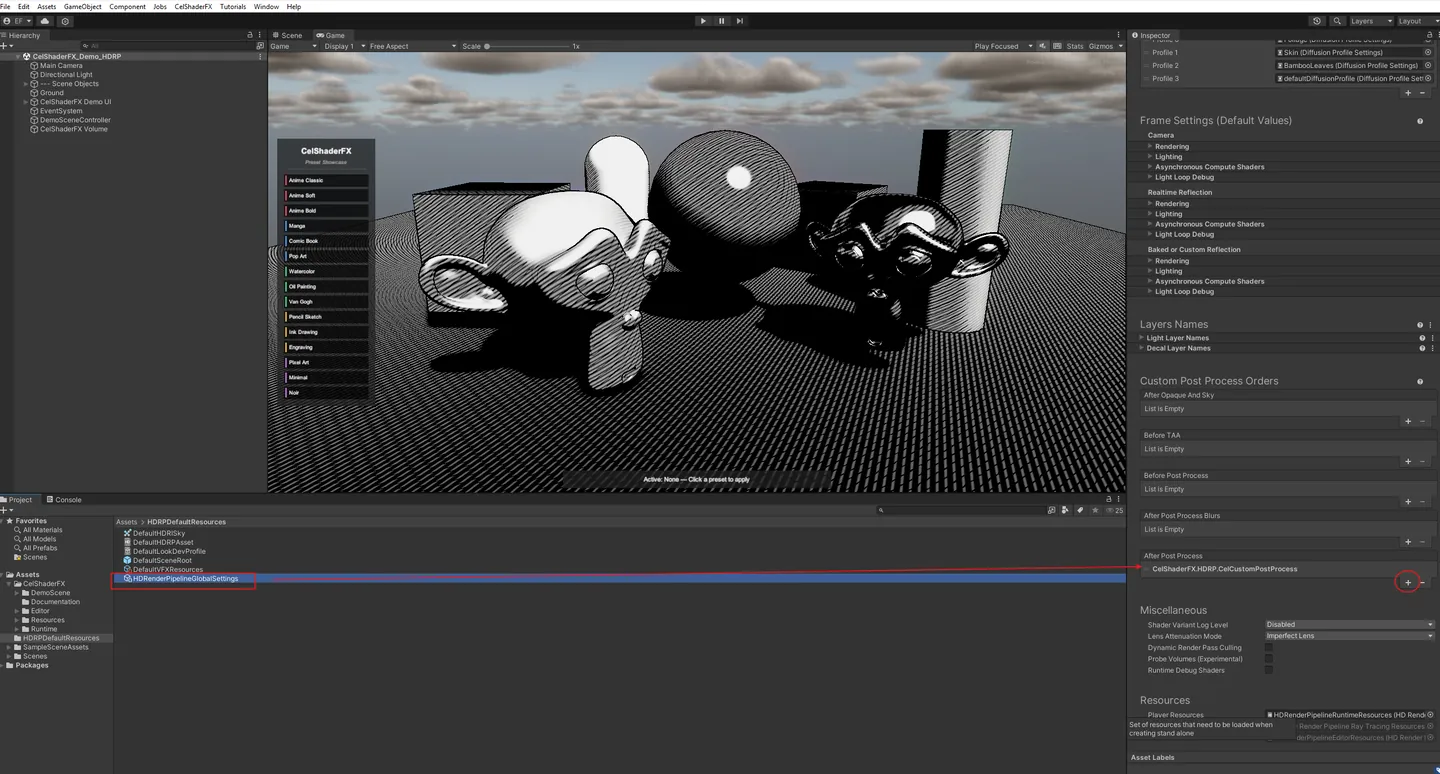Open the CelShaderFX menu
1440x774 pixels.
point(193,6)
